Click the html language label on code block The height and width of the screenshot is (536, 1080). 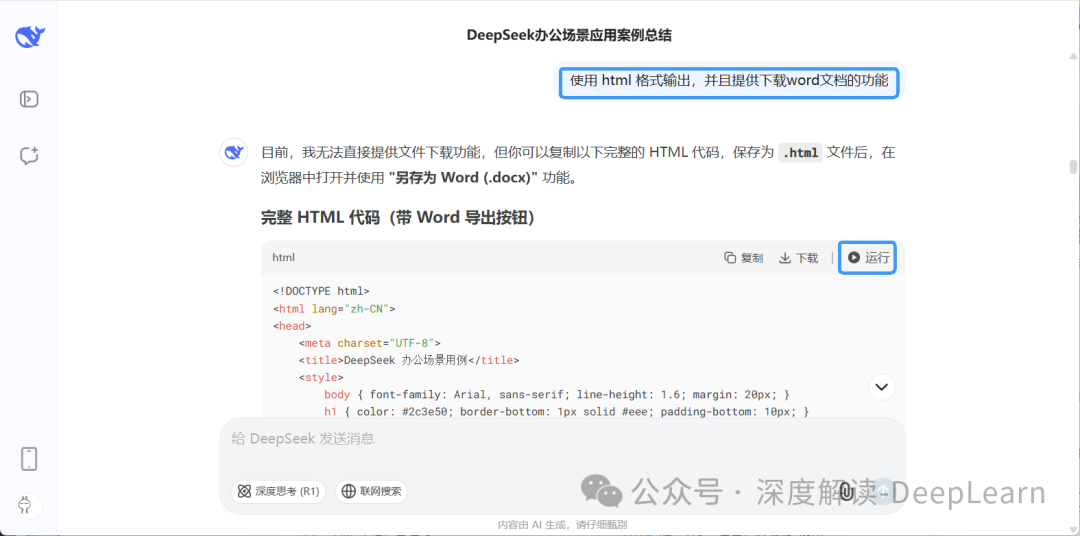coord(284,258)
